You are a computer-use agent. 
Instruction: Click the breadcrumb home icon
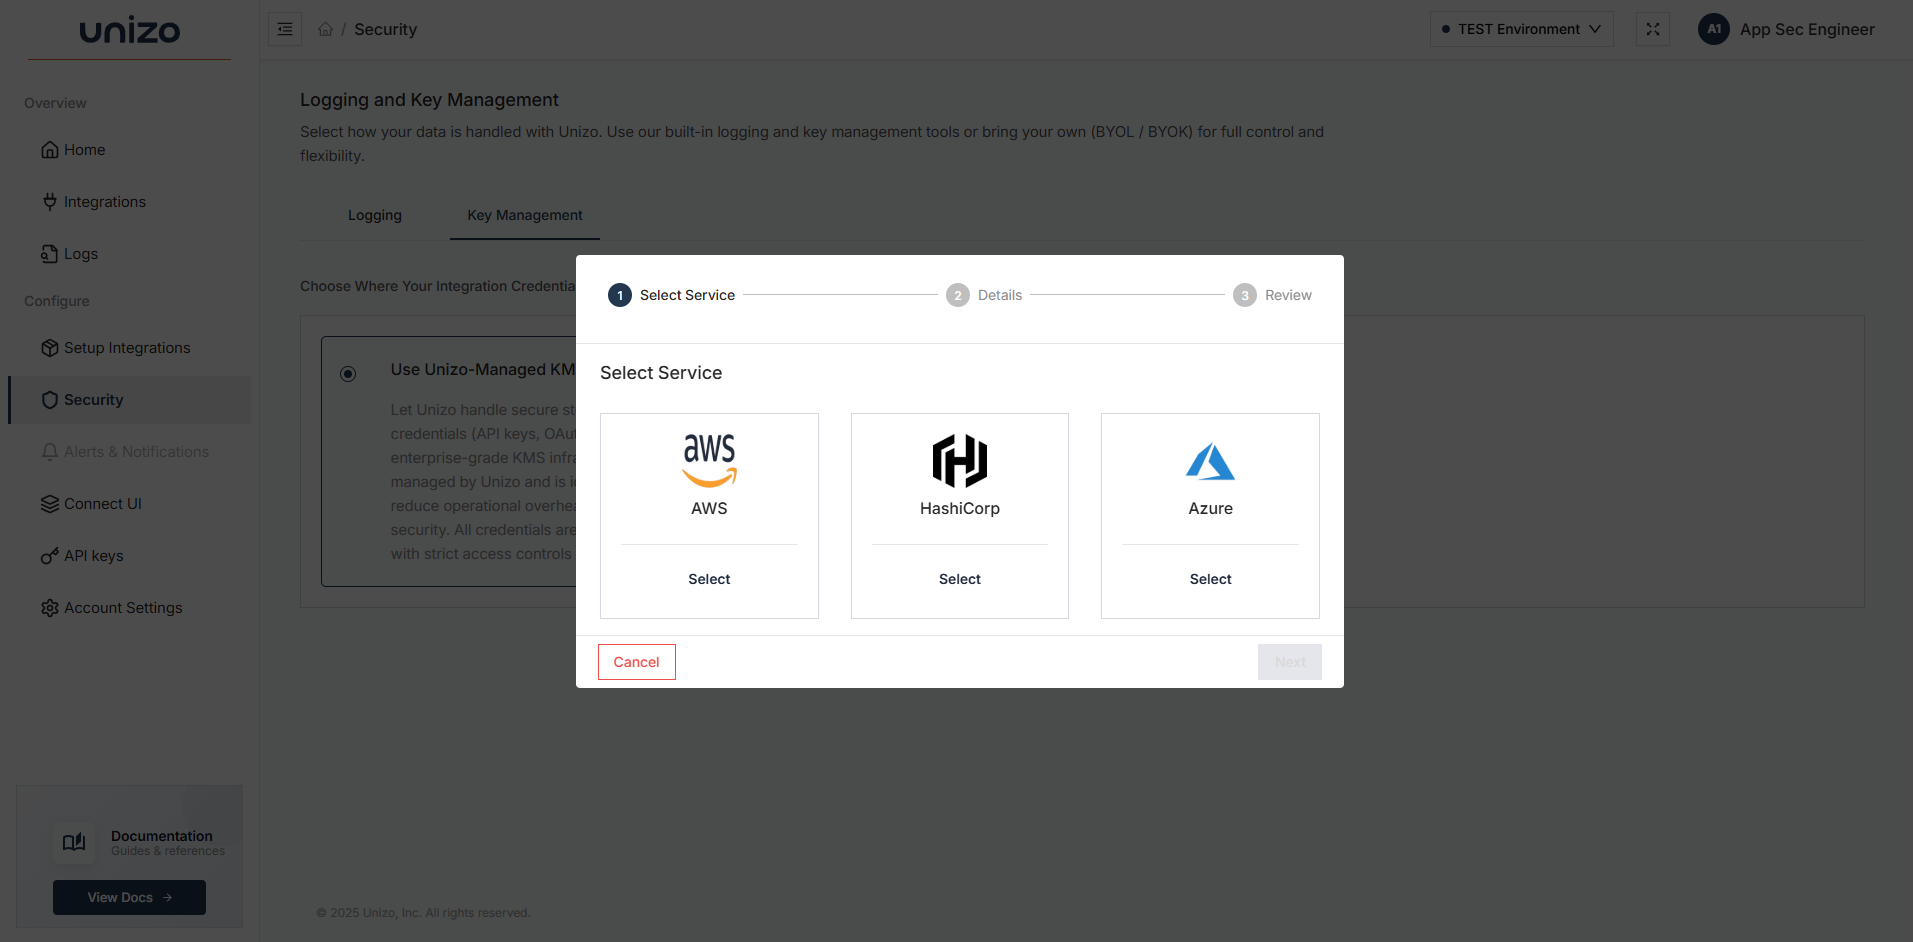(x=324, y=29)
